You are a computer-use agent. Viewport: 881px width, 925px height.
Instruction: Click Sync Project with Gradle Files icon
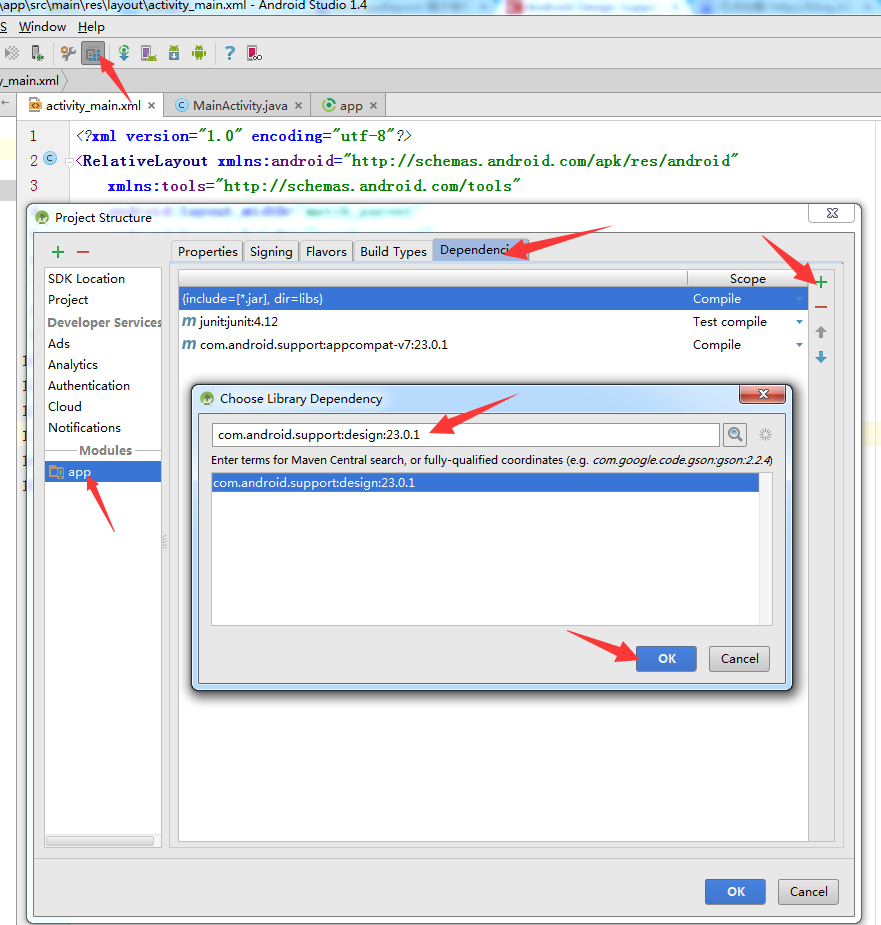click(x=123, y=54)
